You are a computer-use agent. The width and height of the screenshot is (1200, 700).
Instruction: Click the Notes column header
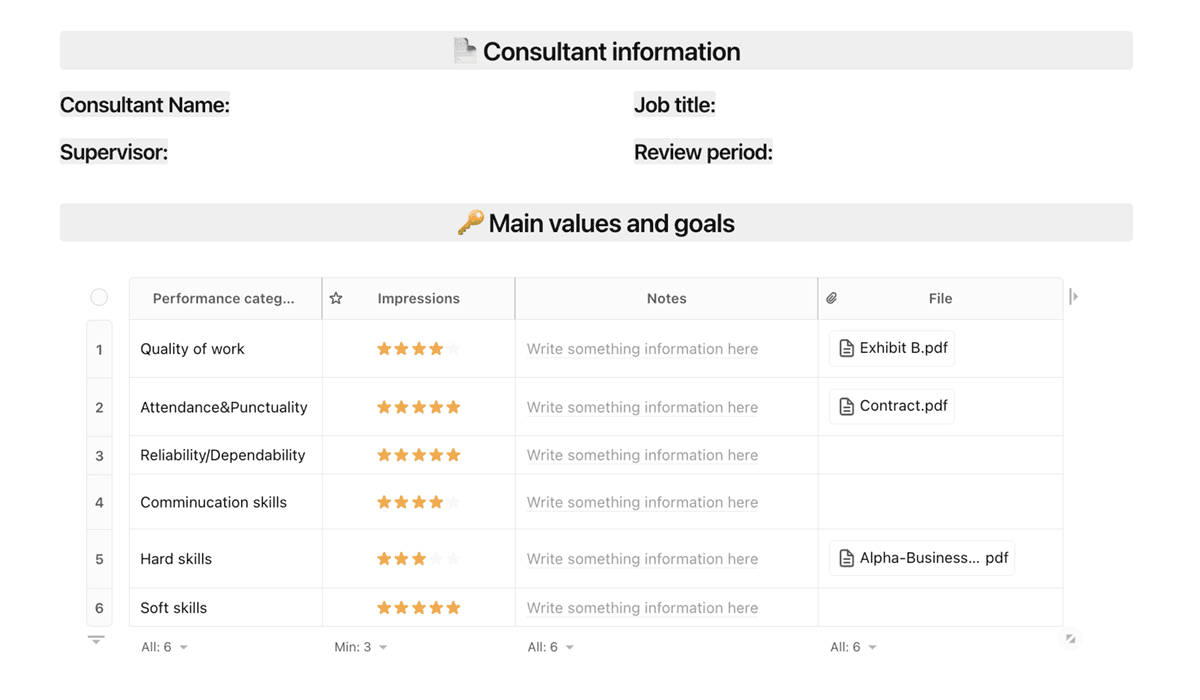click(666, 297)
